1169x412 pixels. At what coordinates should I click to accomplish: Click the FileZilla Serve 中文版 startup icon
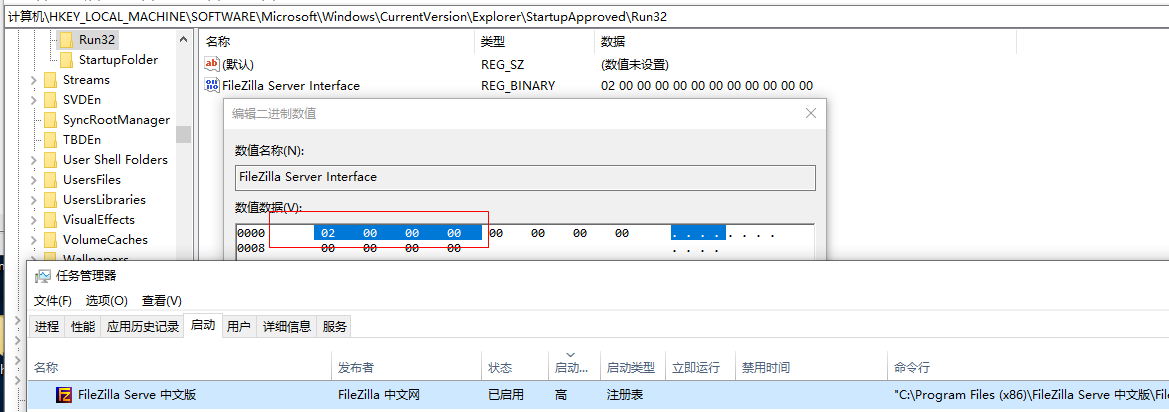point(64,395)
